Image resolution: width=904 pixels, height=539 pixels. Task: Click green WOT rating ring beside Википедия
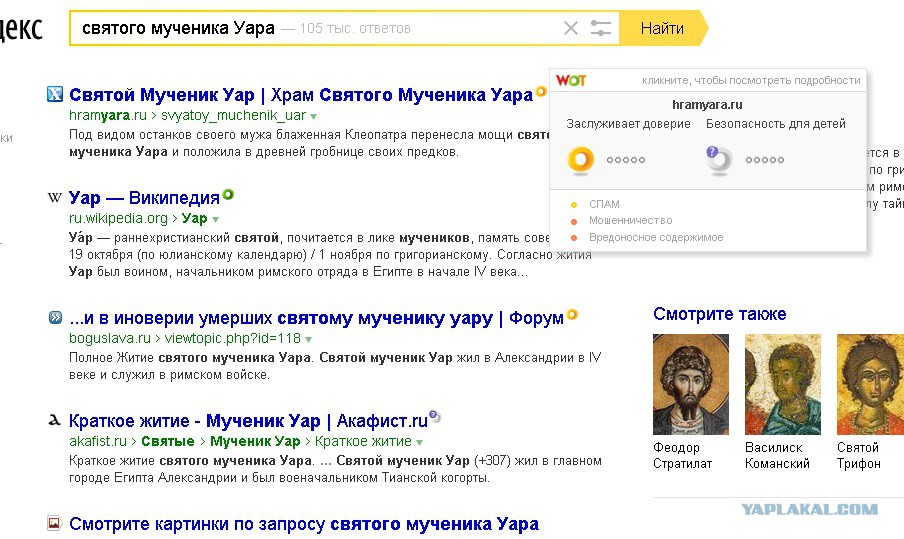coord(228,194)
